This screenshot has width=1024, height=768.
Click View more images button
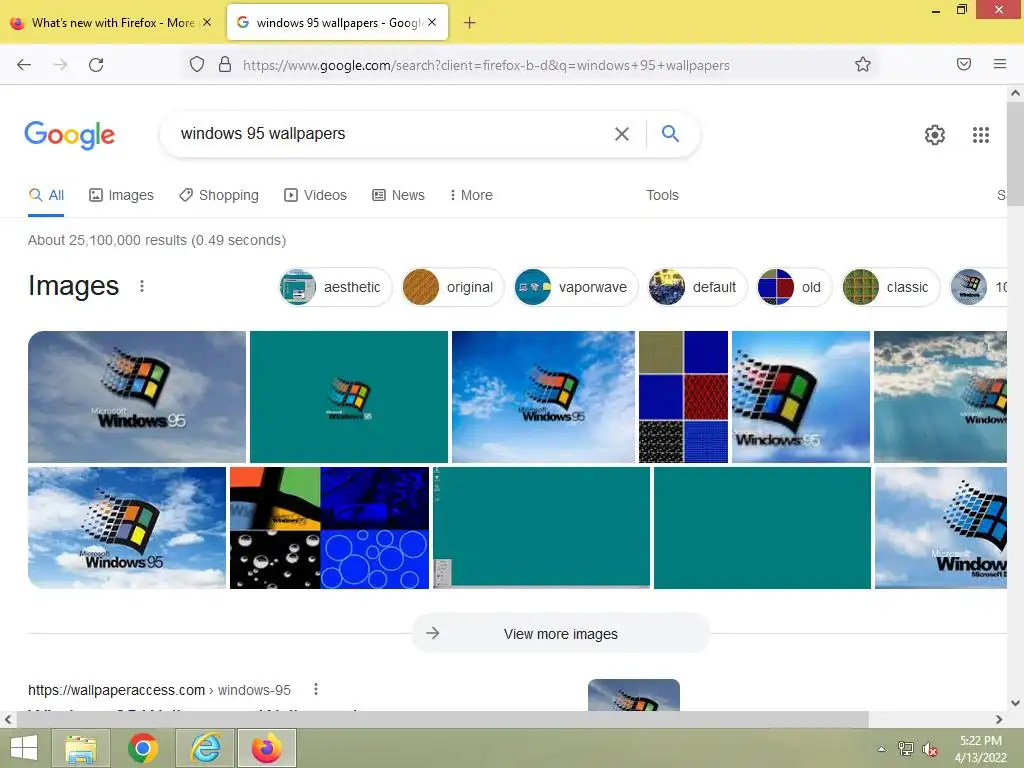[x=560, y=633]
